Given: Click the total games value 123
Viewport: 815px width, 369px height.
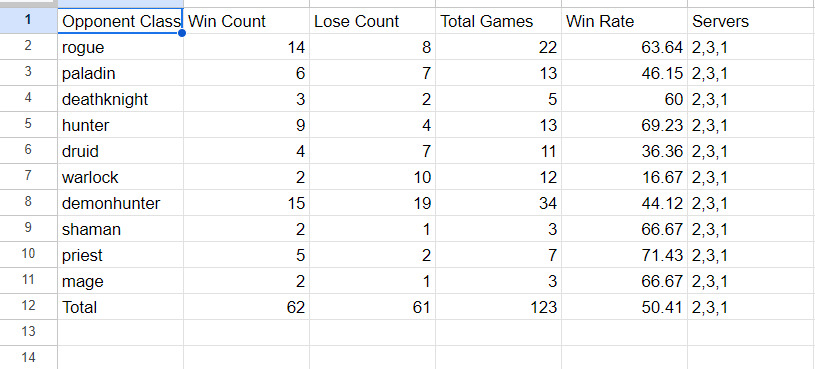Looking at the screenshot, I should pyautogui.click(x=498, y=307).
